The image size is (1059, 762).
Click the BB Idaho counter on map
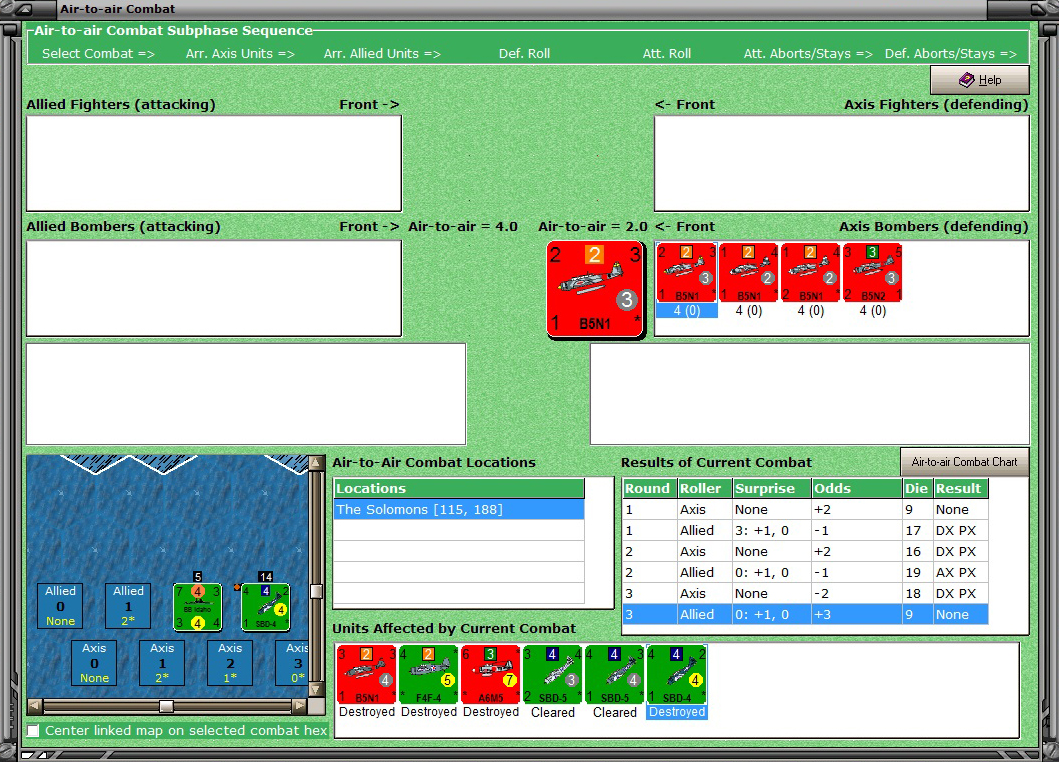198,607
